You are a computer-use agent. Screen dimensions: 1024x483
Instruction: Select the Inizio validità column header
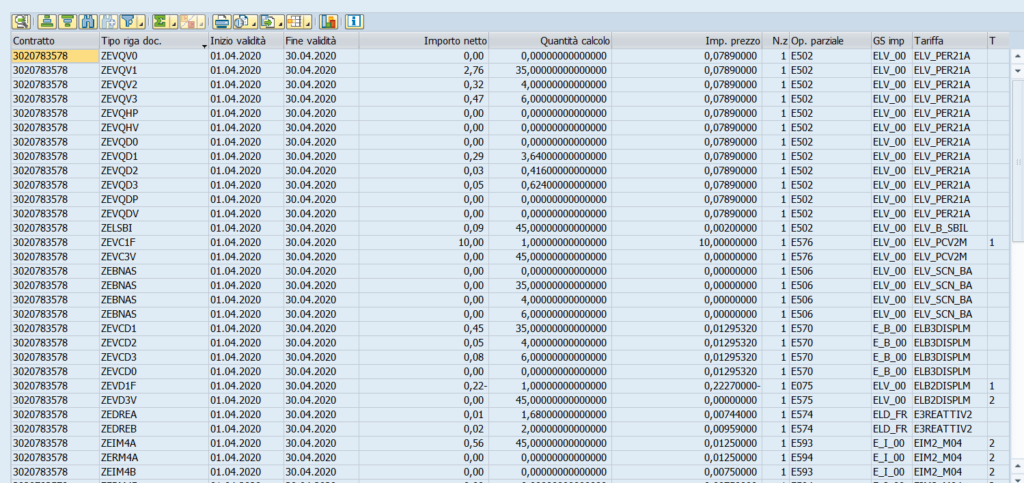tap(246, 40)
